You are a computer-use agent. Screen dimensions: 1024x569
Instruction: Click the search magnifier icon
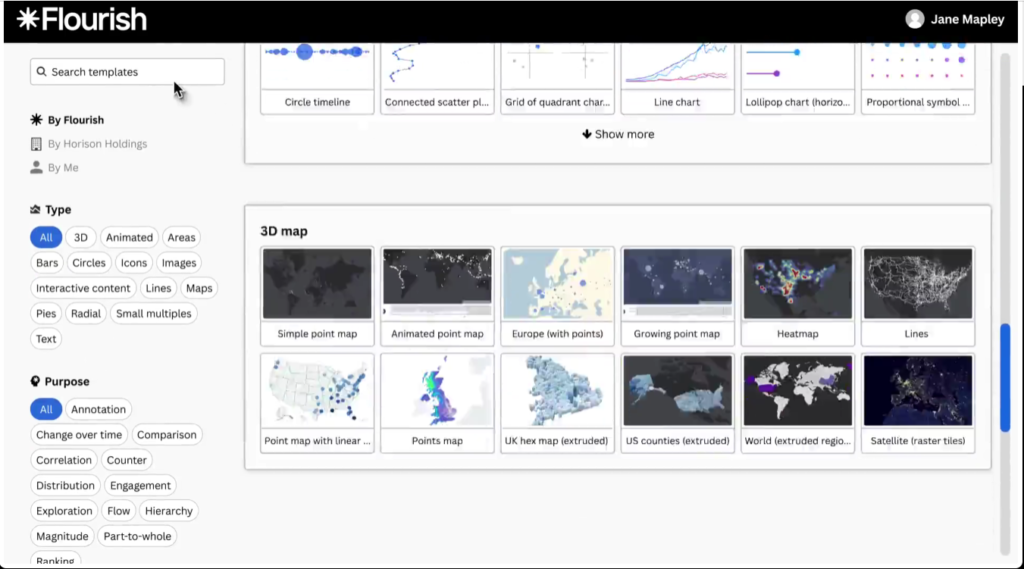pos(41,72)
